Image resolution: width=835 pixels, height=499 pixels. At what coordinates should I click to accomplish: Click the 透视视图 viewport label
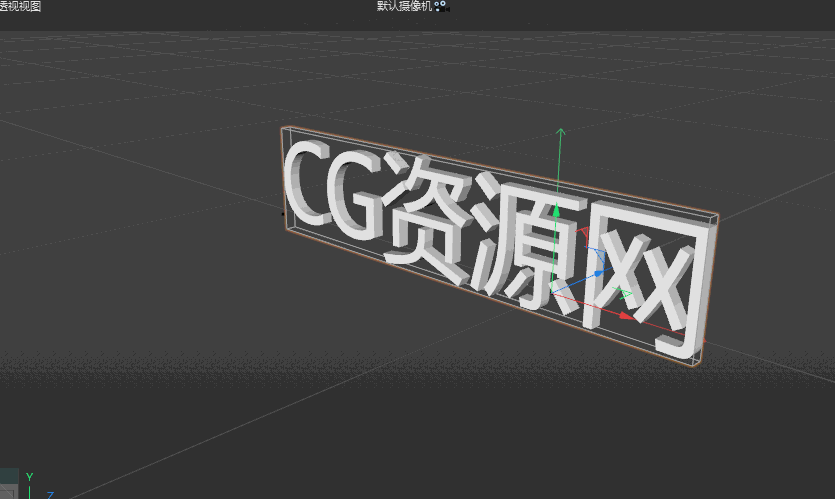point(20,6)
